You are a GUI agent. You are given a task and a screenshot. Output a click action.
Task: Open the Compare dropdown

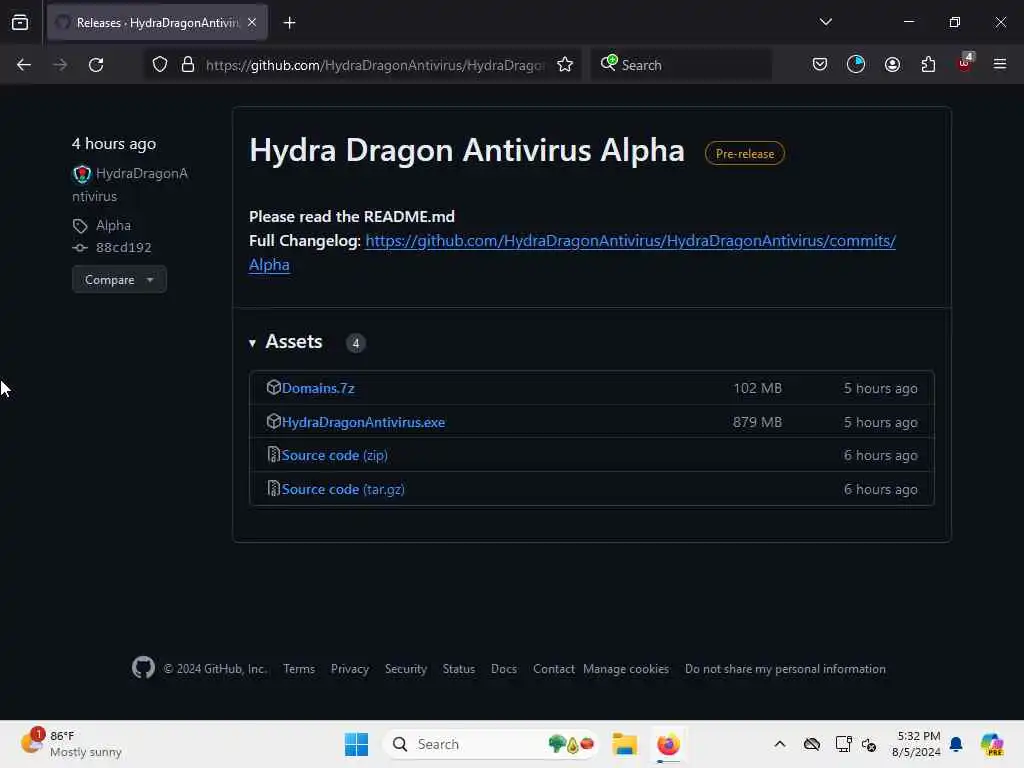click(119, 280)
